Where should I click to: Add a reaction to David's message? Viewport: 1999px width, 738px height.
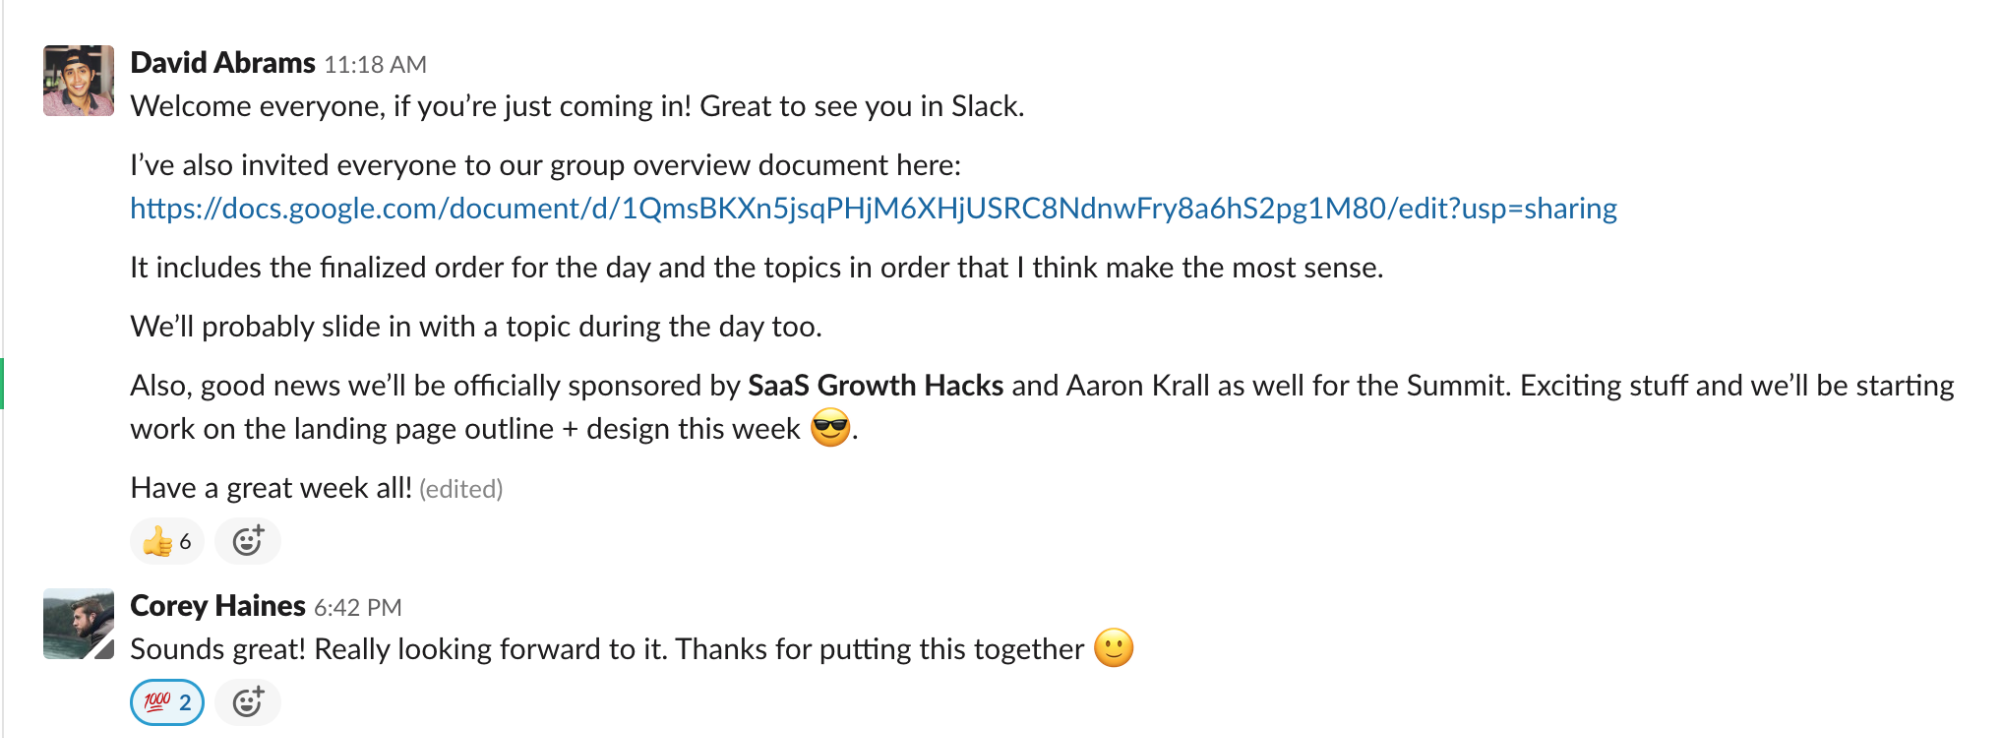click(248, 541)
